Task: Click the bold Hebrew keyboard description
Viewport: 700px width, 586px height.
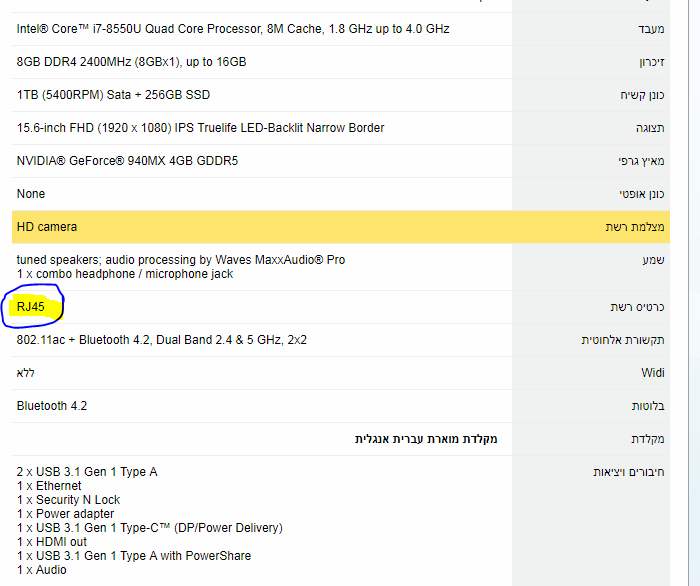Action: [x=426, y=439]
